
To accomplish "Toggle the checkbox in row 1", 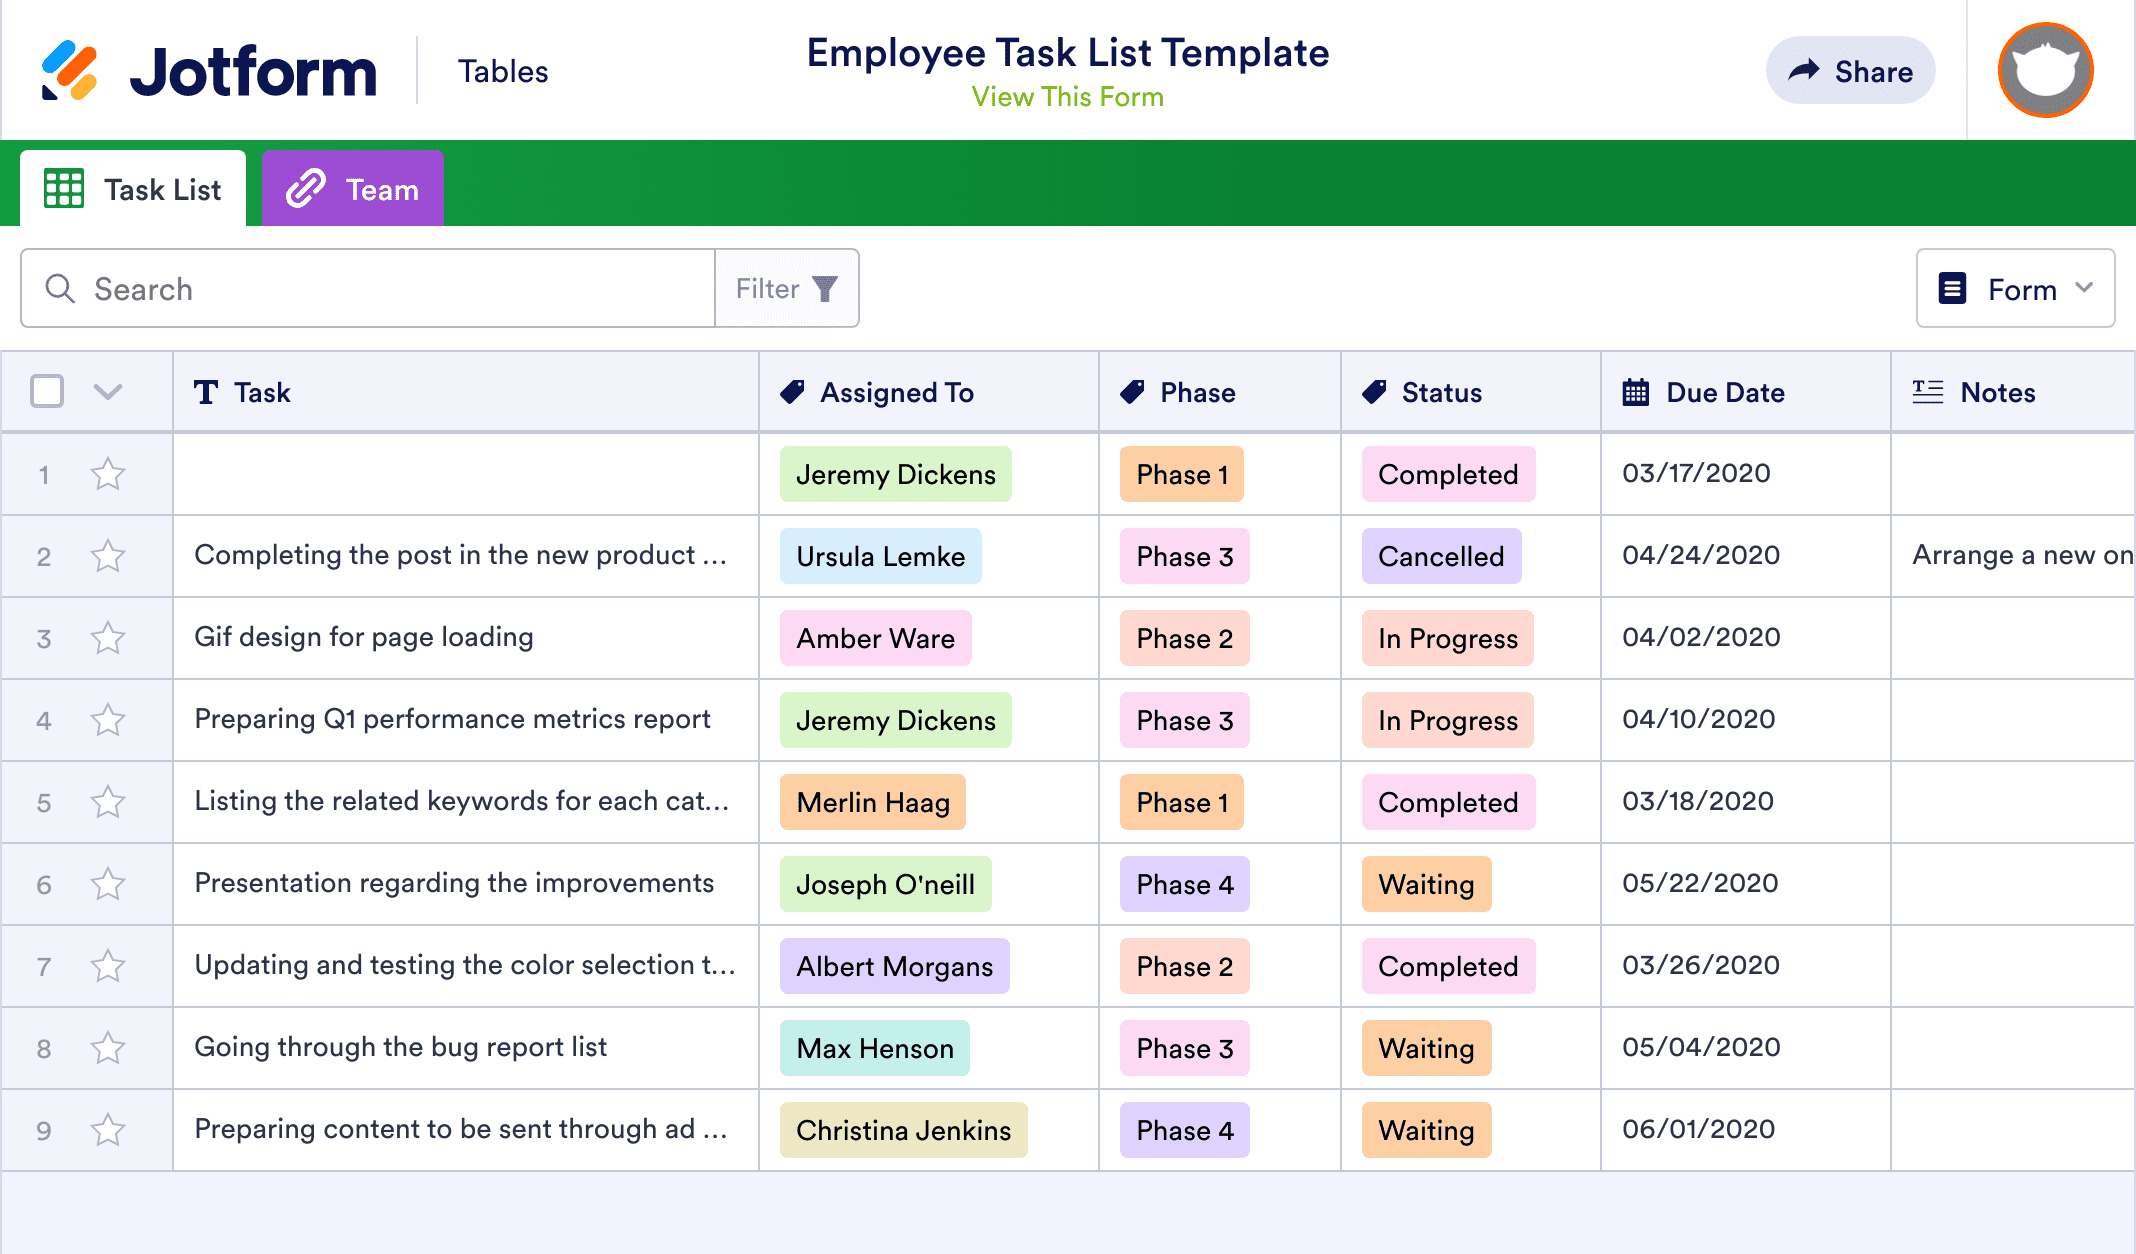I will [x=45, y=475].
